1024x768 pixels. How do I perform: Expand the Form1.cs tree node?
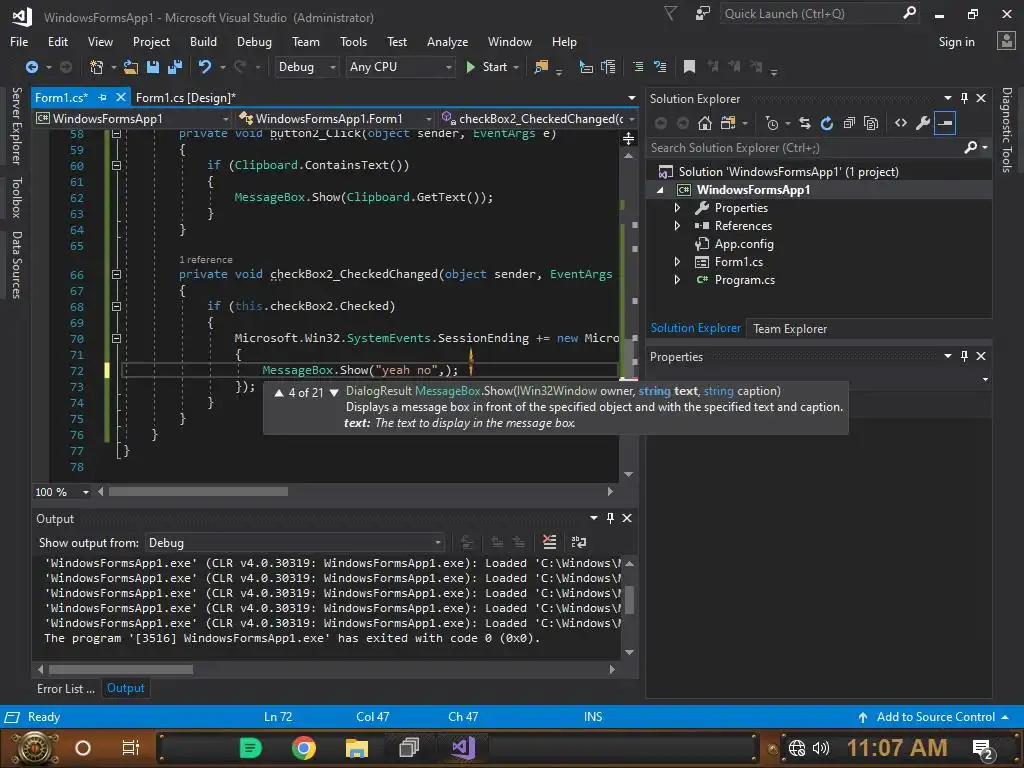click(x=677, y=261)
